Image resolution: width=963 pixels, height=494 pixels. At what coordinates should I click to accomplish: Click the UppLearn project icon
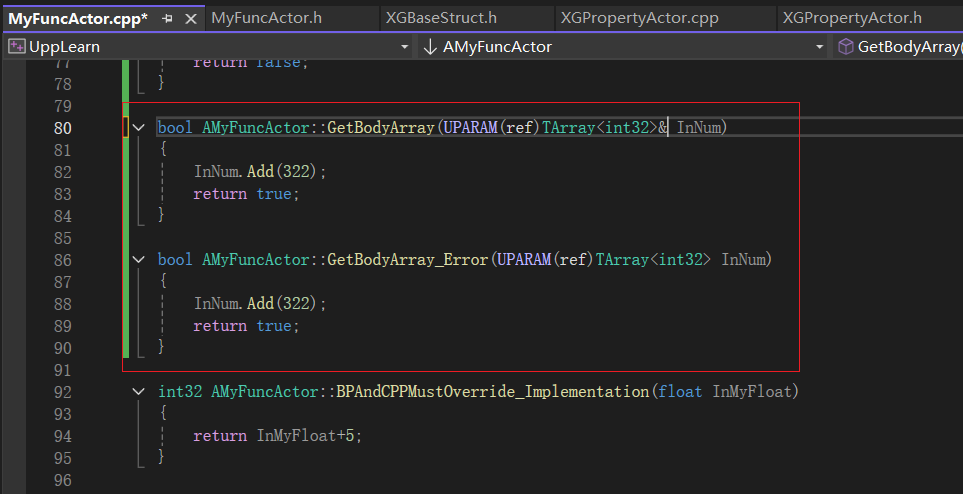click(x=17, y=47)
